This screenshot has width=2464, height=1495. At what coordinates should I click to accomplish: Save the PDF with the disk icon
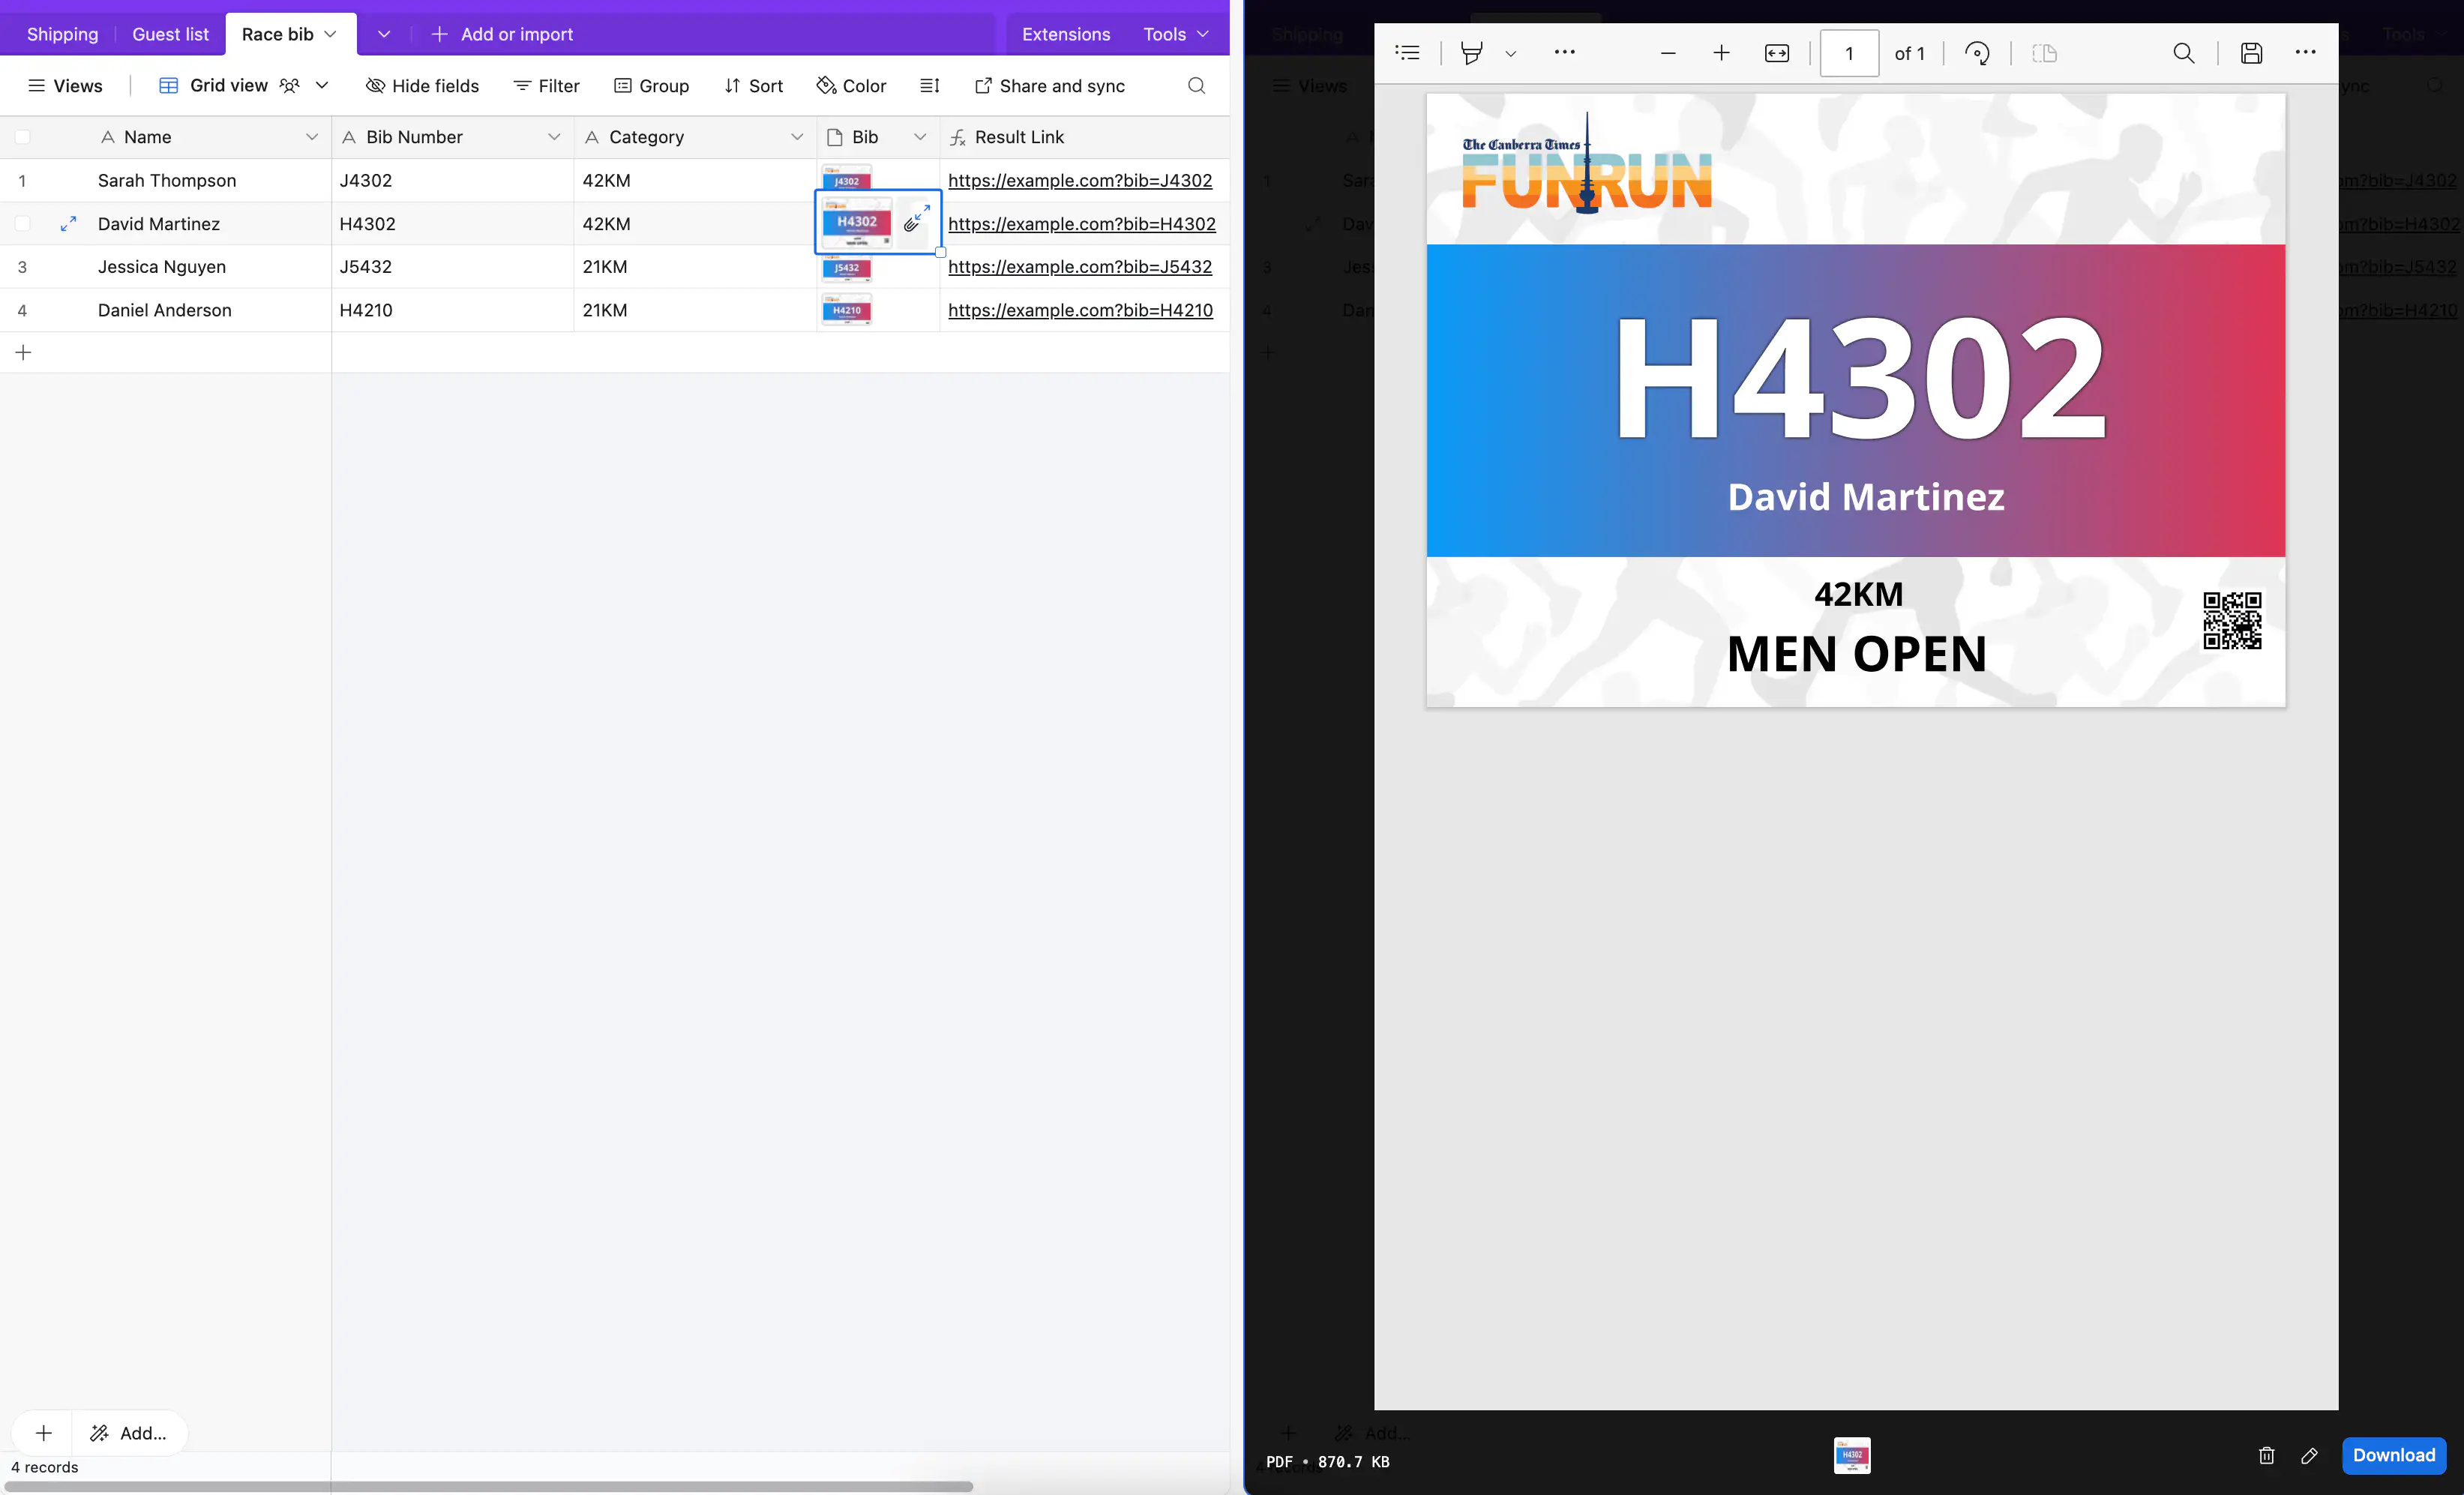(2251, 53)
